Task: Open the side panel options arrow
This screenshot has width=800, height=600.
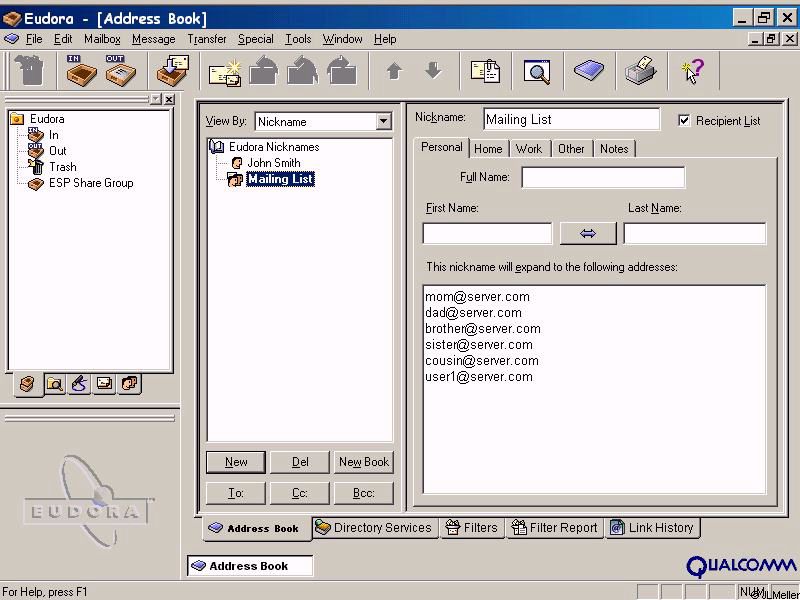Action: (156, 99)
